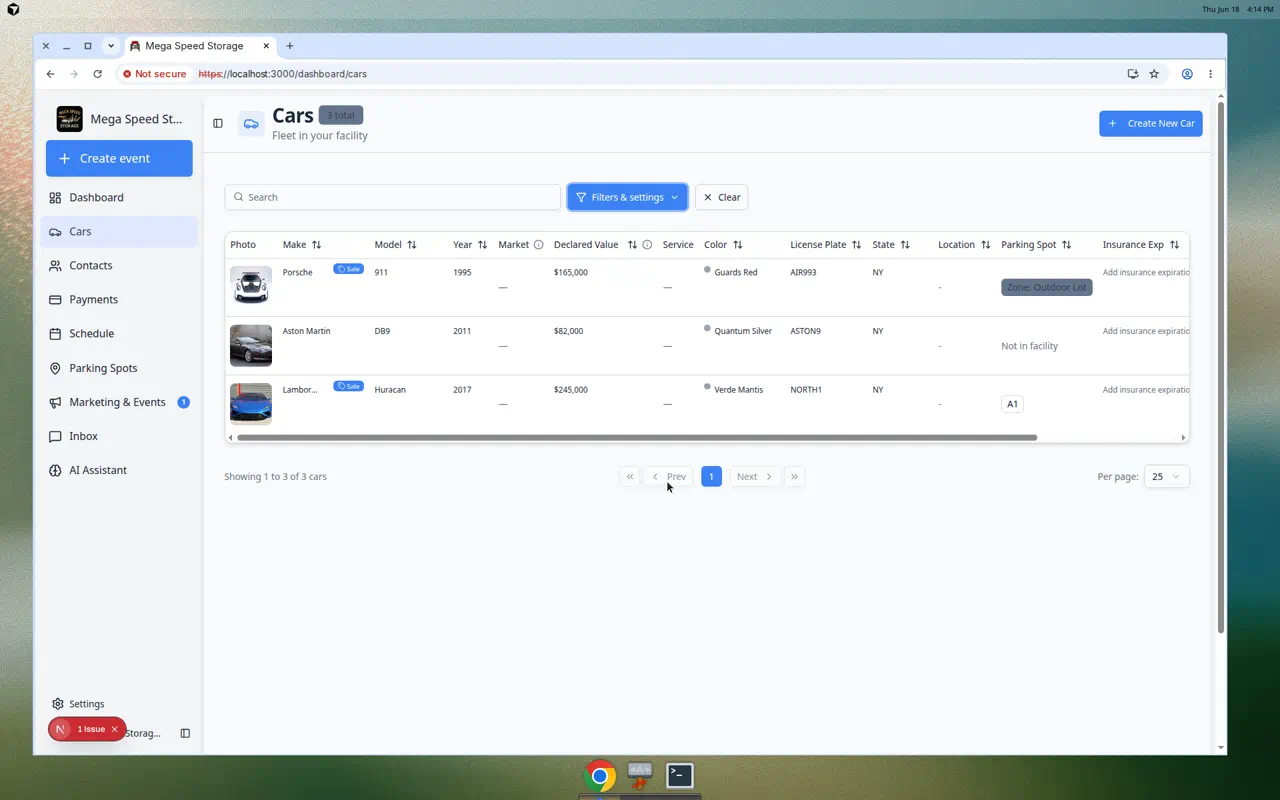The height and width of the screenshot is (800, 1280).
Task: Open the Filters & settings dropdown
Action: (627, 197)
